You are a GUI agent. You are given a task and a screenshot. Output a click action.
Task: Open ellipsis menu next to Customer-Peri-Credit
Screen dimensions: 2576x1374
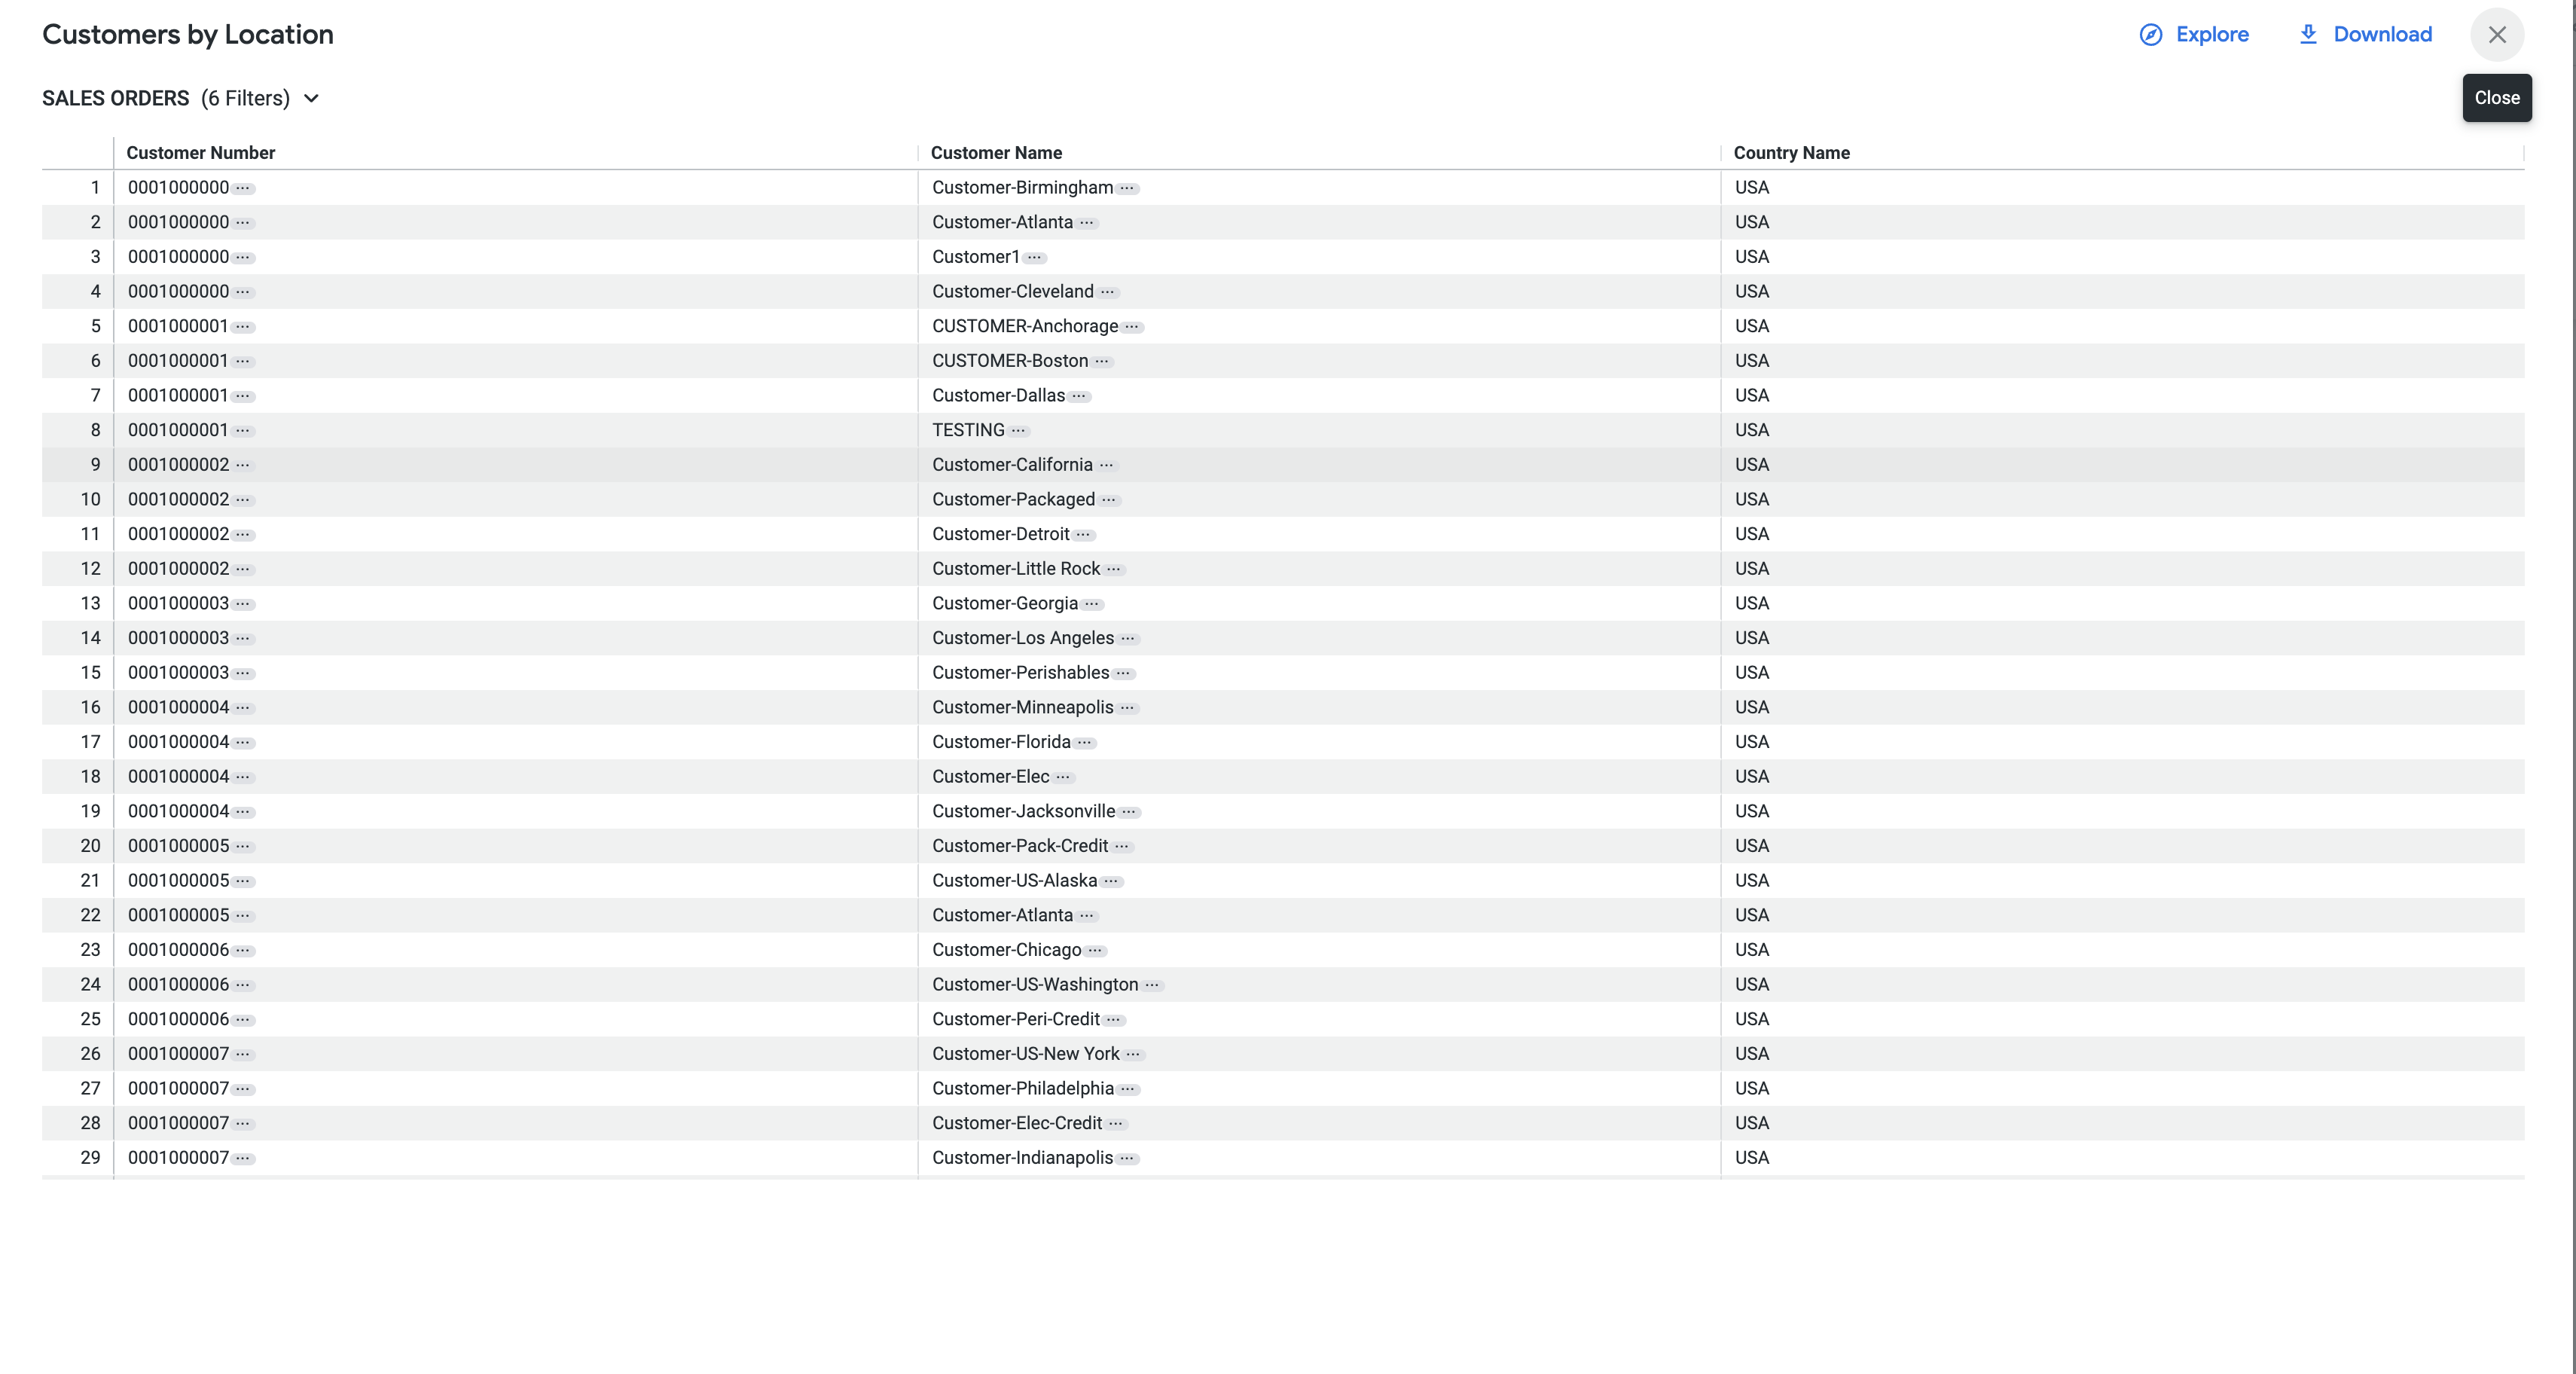(1114, 1020)
